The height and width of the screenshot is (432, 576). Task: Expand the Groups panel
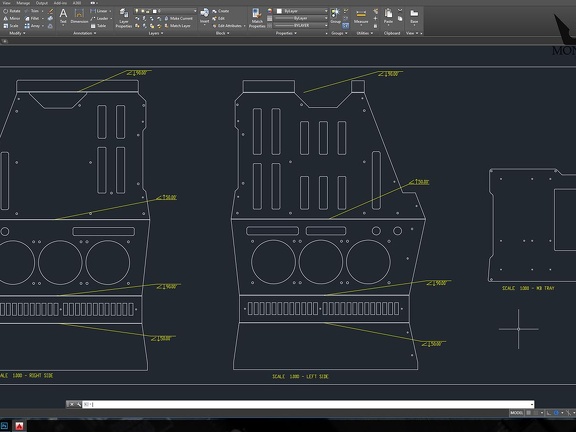[x=339, y=33]
